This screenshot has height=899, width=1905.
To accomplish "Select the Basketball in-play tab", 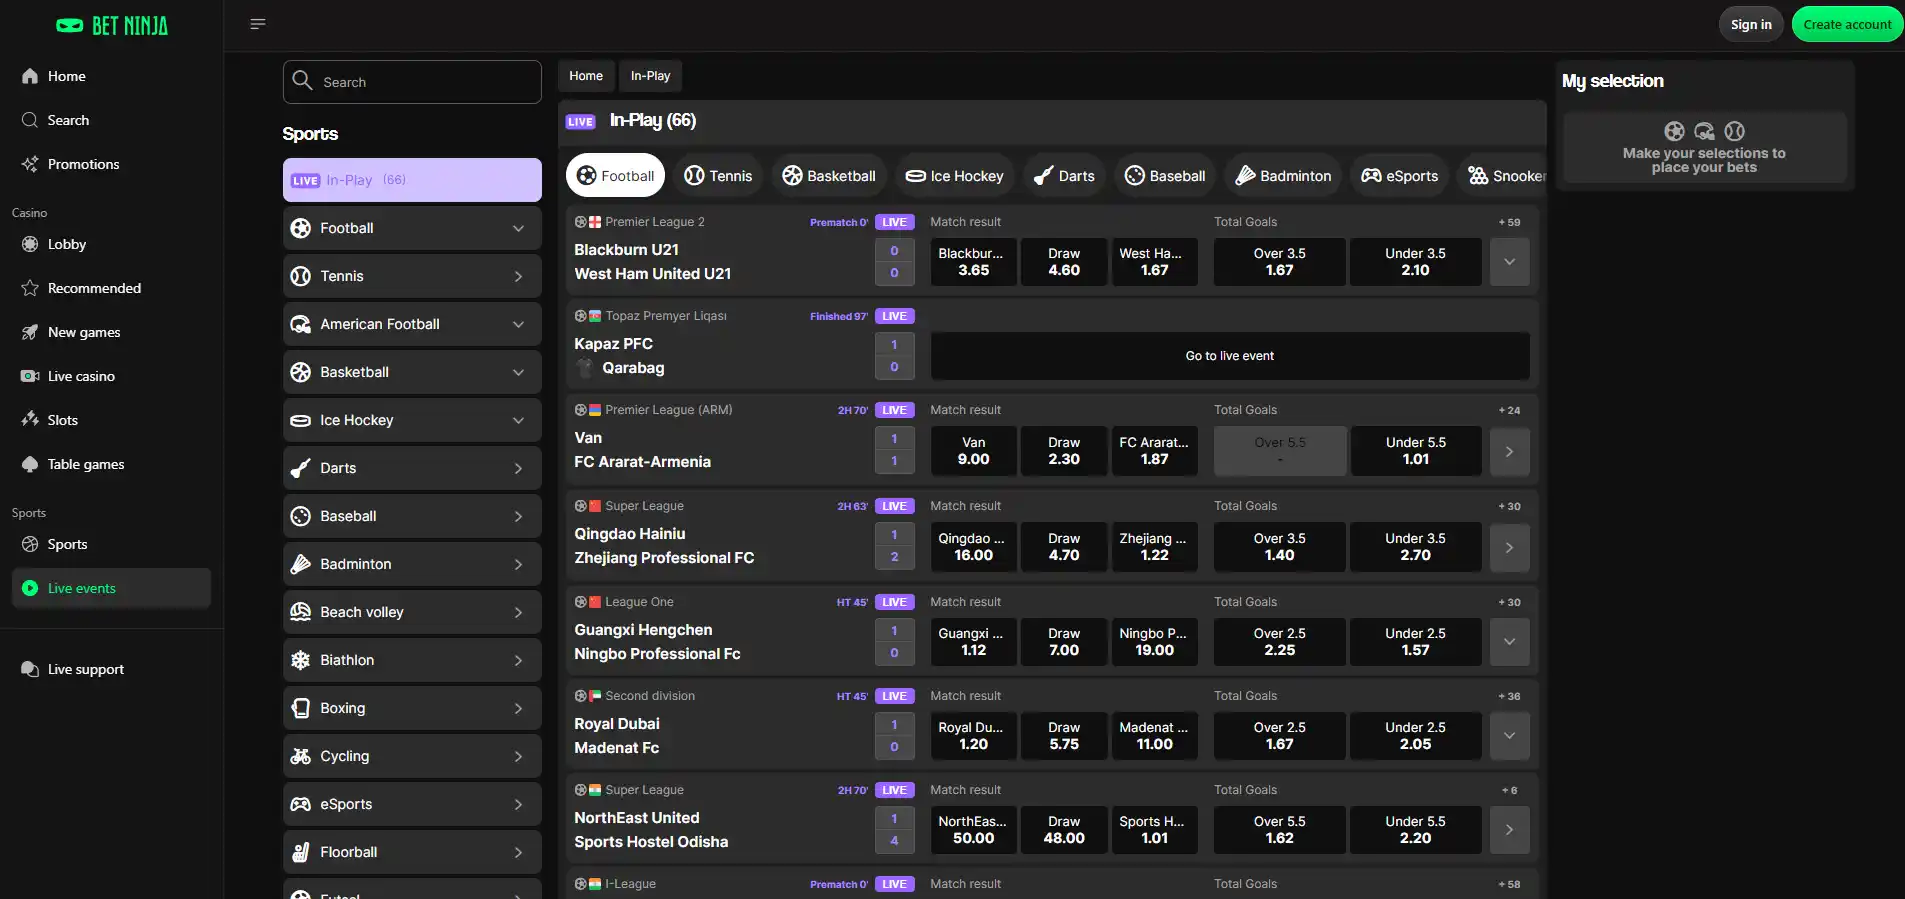I will [828, 176].
